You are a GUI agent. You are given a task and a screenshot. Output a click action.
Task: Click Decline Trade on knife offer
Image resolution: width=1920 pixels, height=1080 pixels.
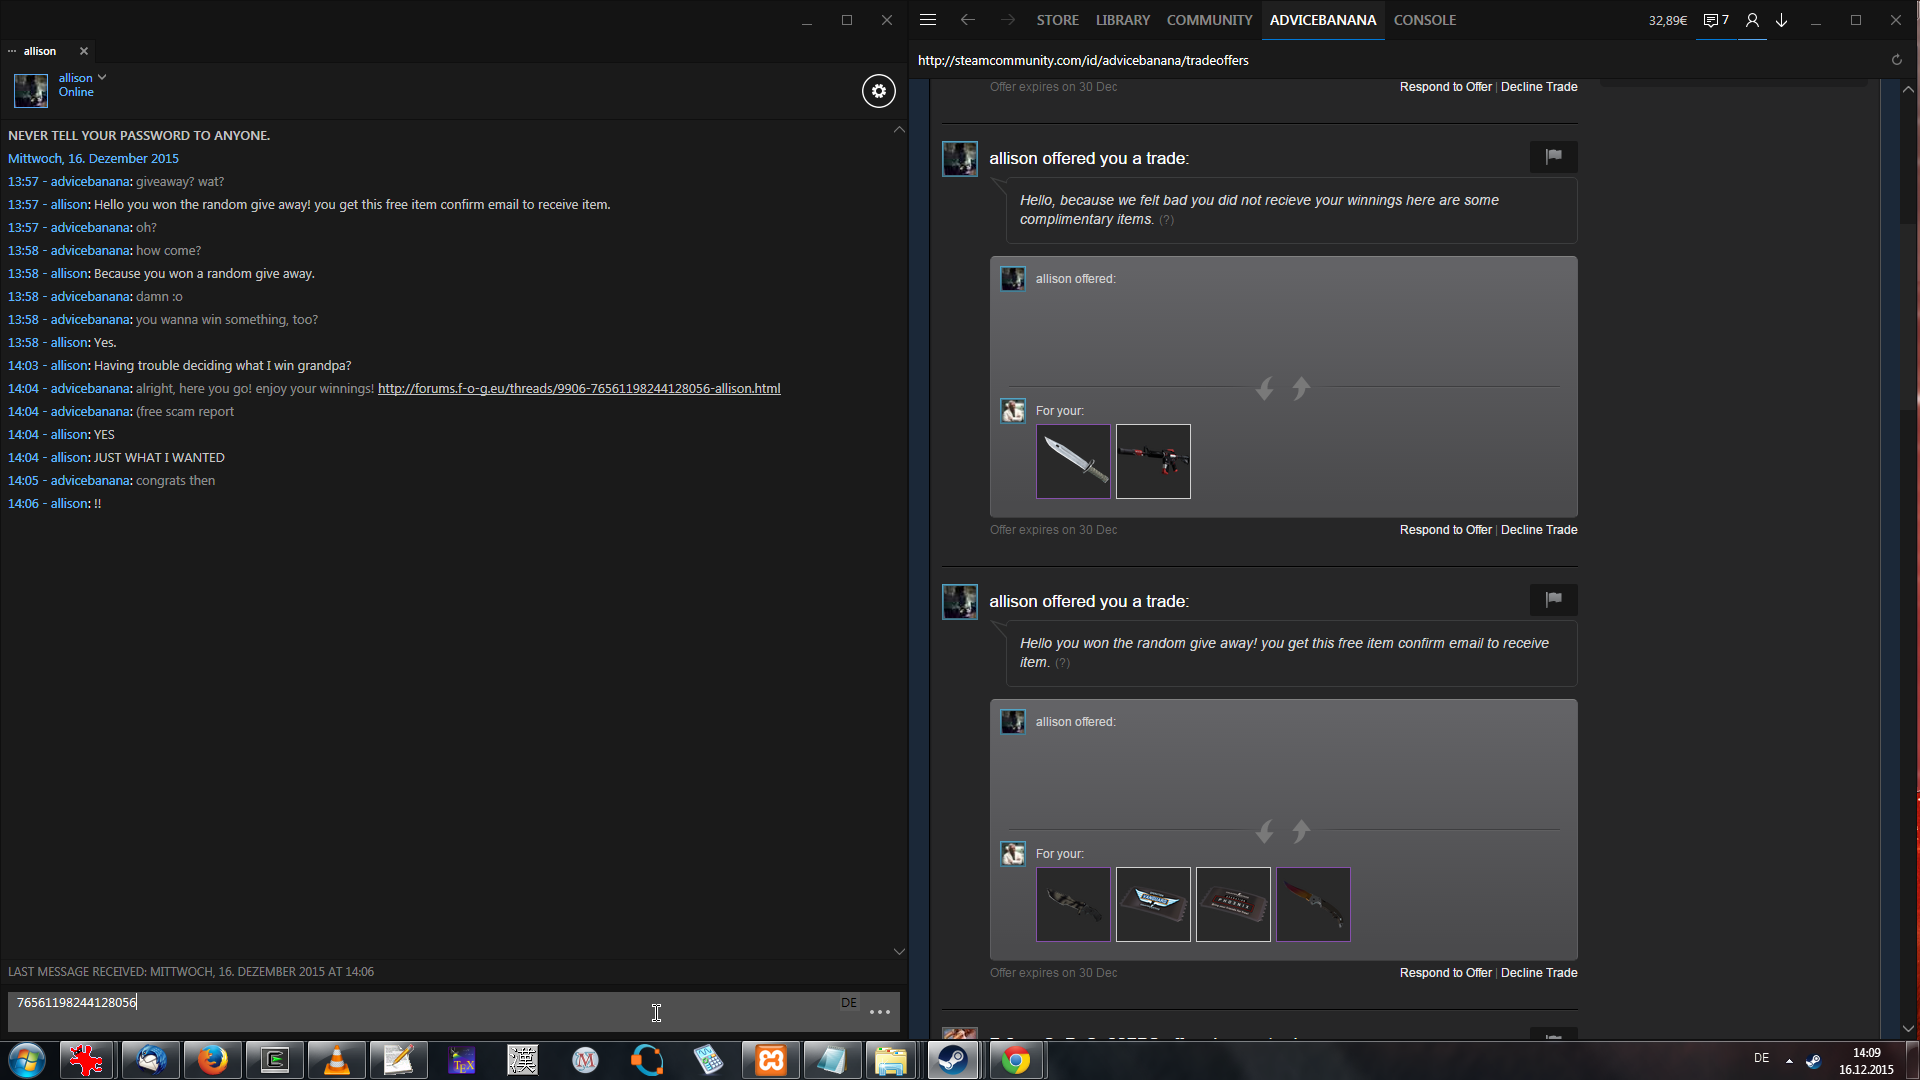1539,530
